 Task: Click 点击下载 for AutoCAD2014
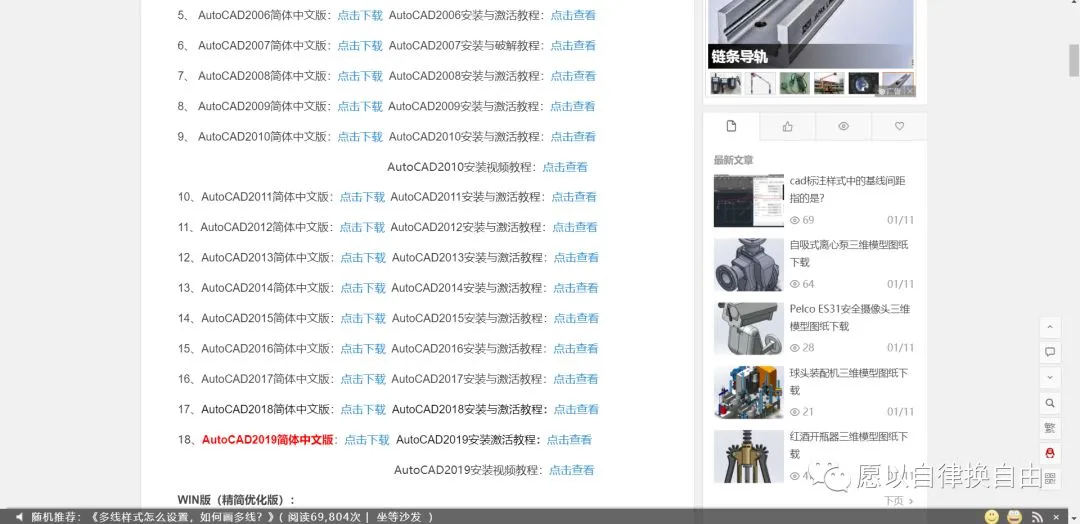[x=363, y=288]
